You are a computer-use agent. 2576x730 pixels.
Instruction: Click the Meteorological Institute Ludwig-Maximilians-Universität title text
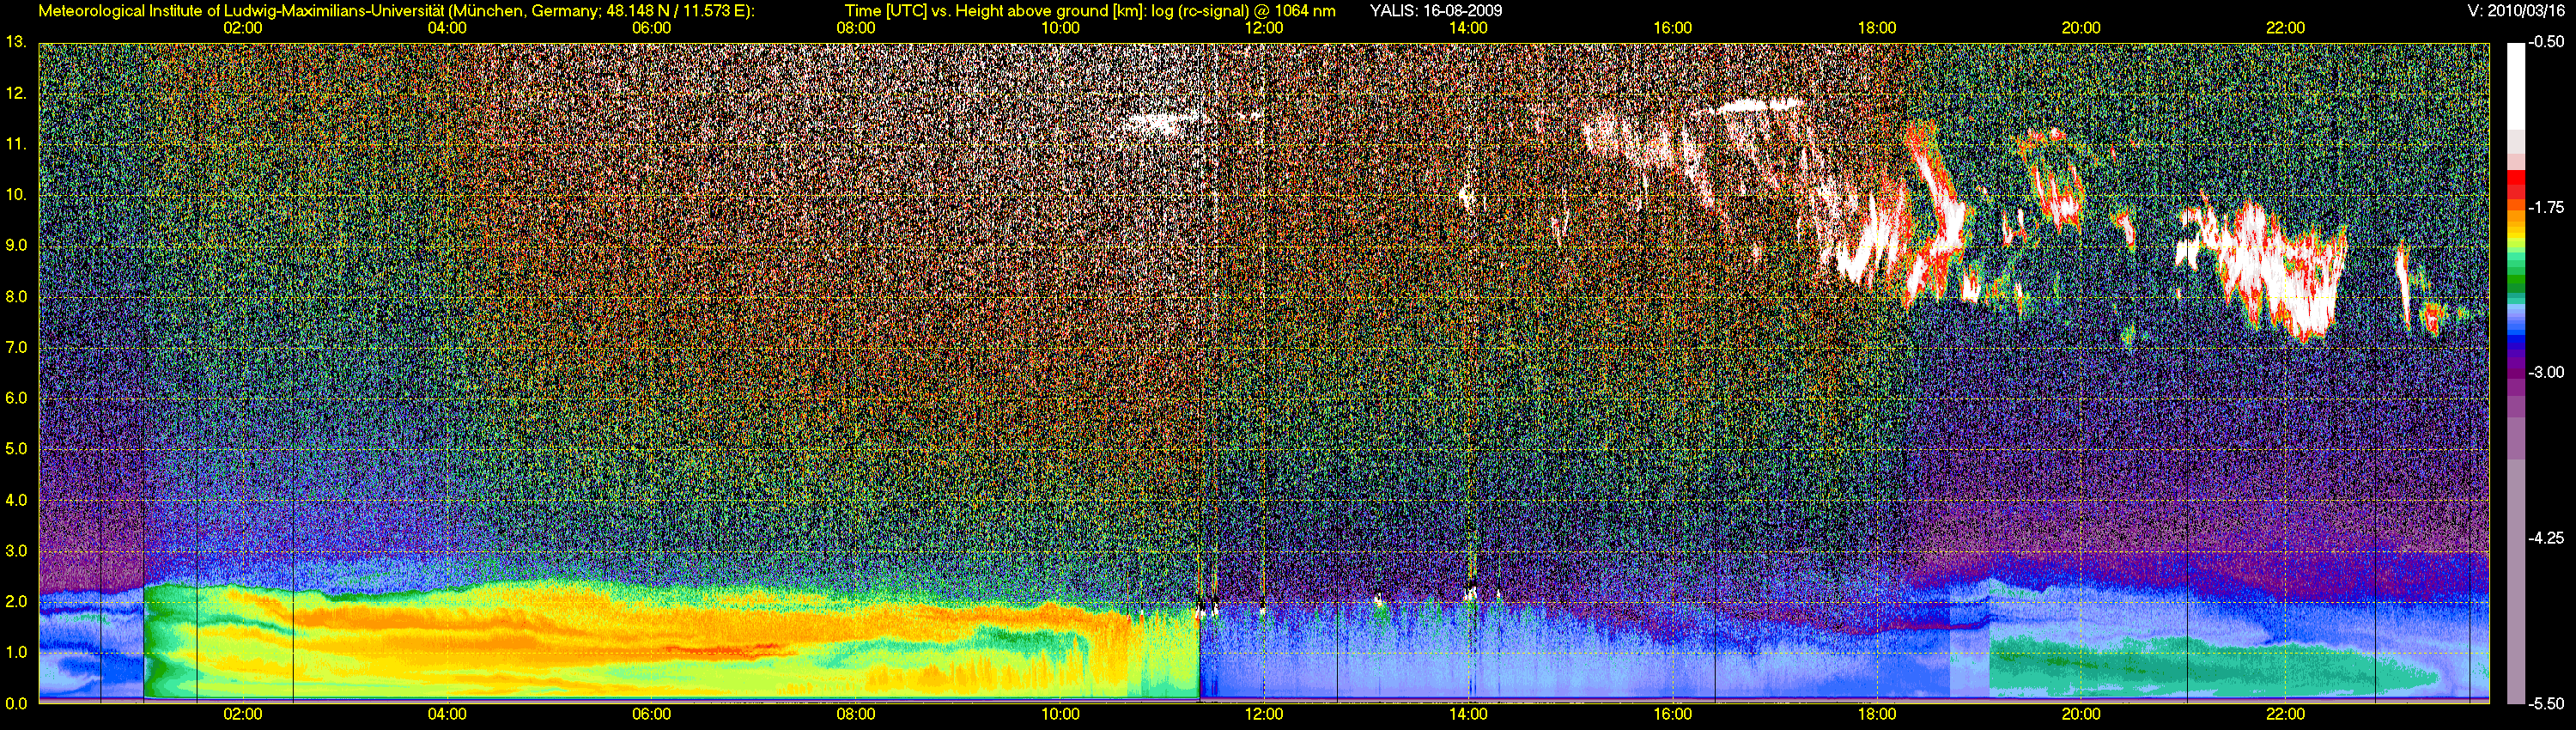396,11
